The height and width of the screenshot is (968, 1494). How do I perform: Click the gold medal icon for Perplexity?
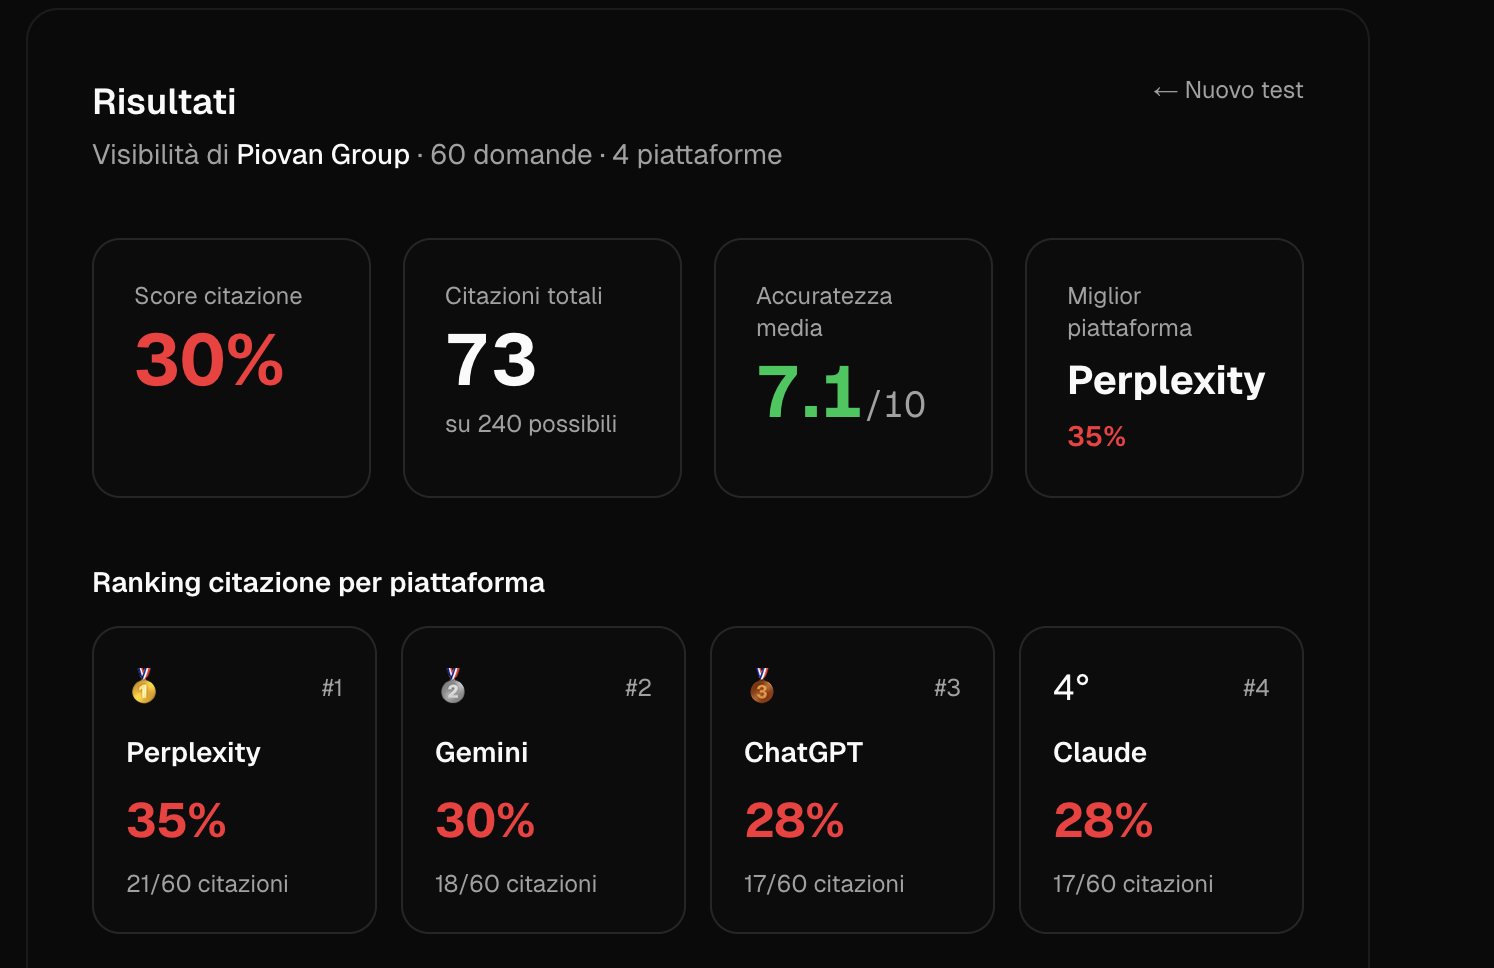(144, 686)
